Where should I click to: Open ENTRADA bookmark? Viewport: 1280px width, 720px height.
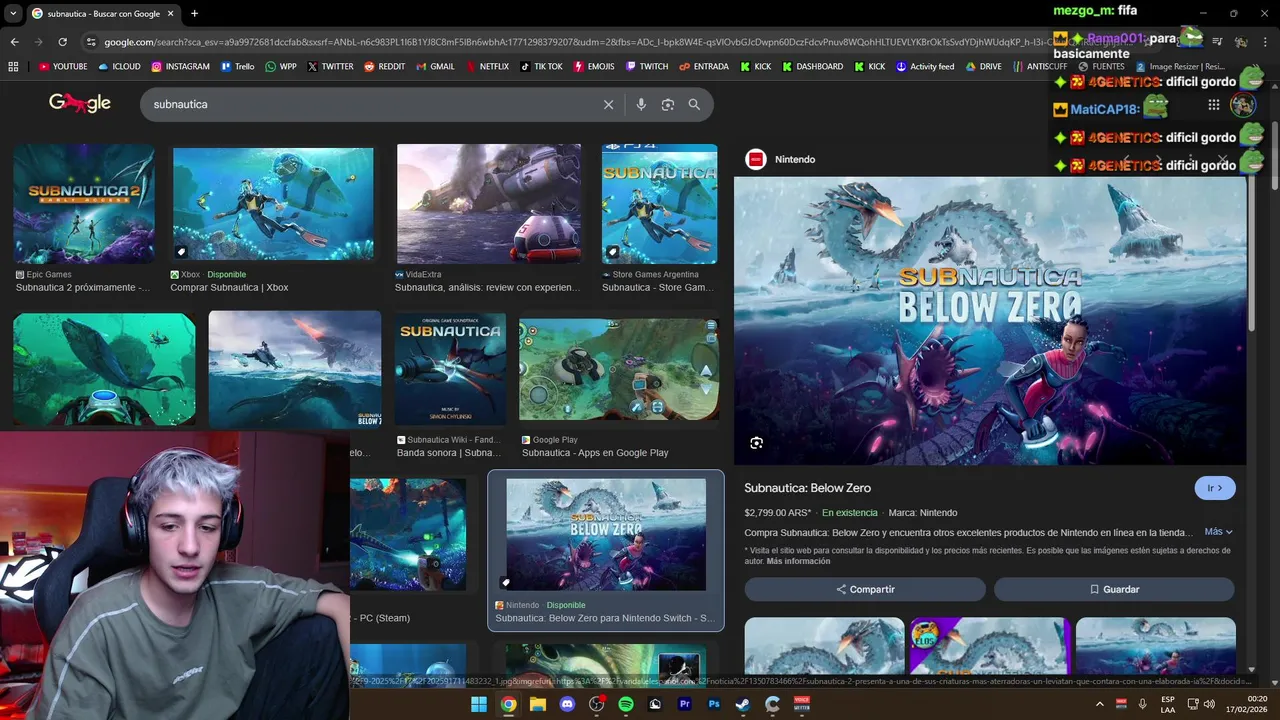click(x=703, y=67)
